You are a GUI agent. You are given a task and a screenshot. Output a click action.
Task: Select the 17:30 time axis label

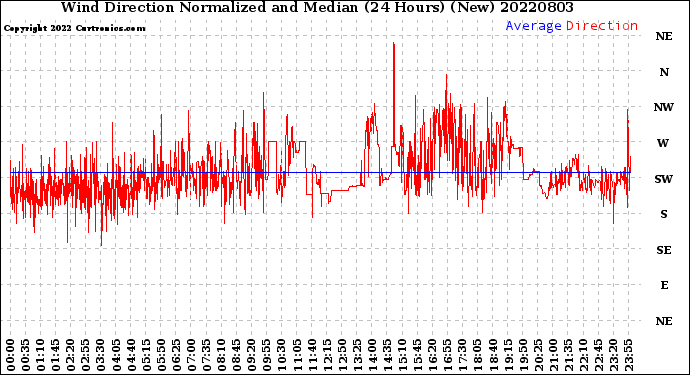coord(462,355)
